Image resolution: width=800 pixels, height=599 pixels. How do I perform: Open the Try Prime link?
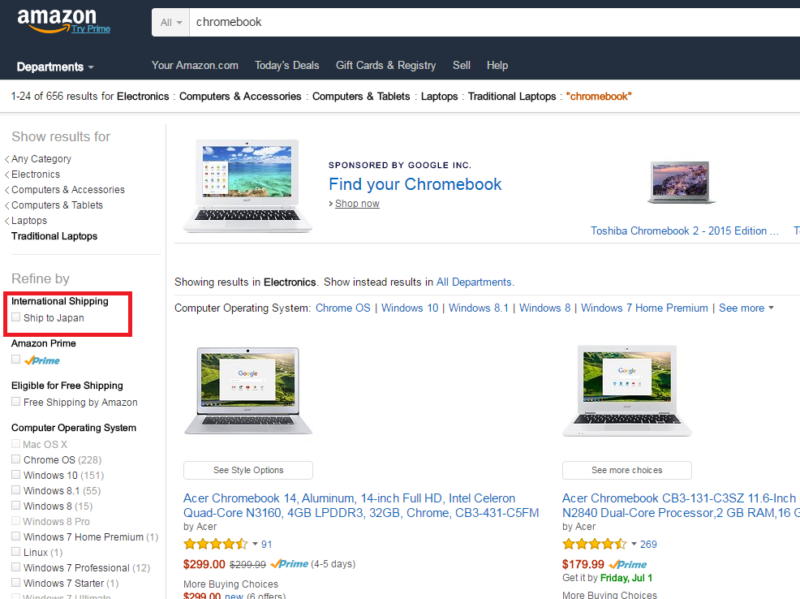91,29
